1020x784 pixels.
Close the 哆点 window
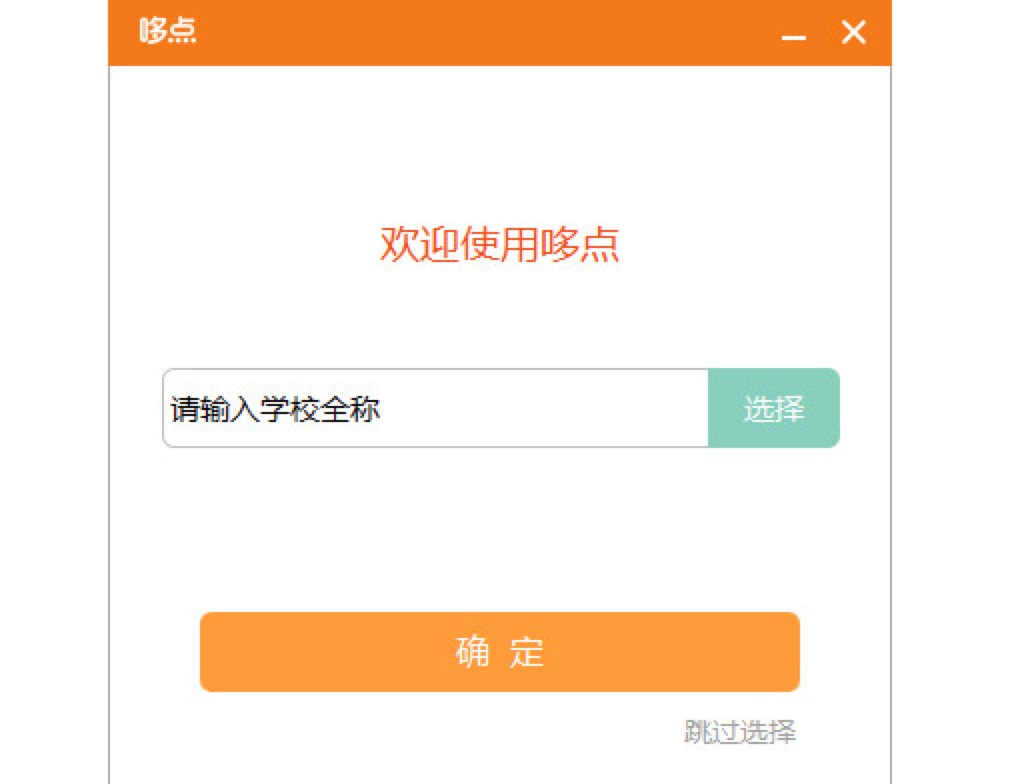click(853, 33)
